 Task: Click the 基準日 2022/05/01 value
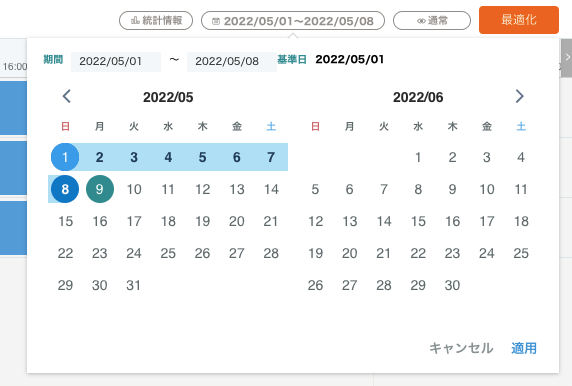(349, 59)
